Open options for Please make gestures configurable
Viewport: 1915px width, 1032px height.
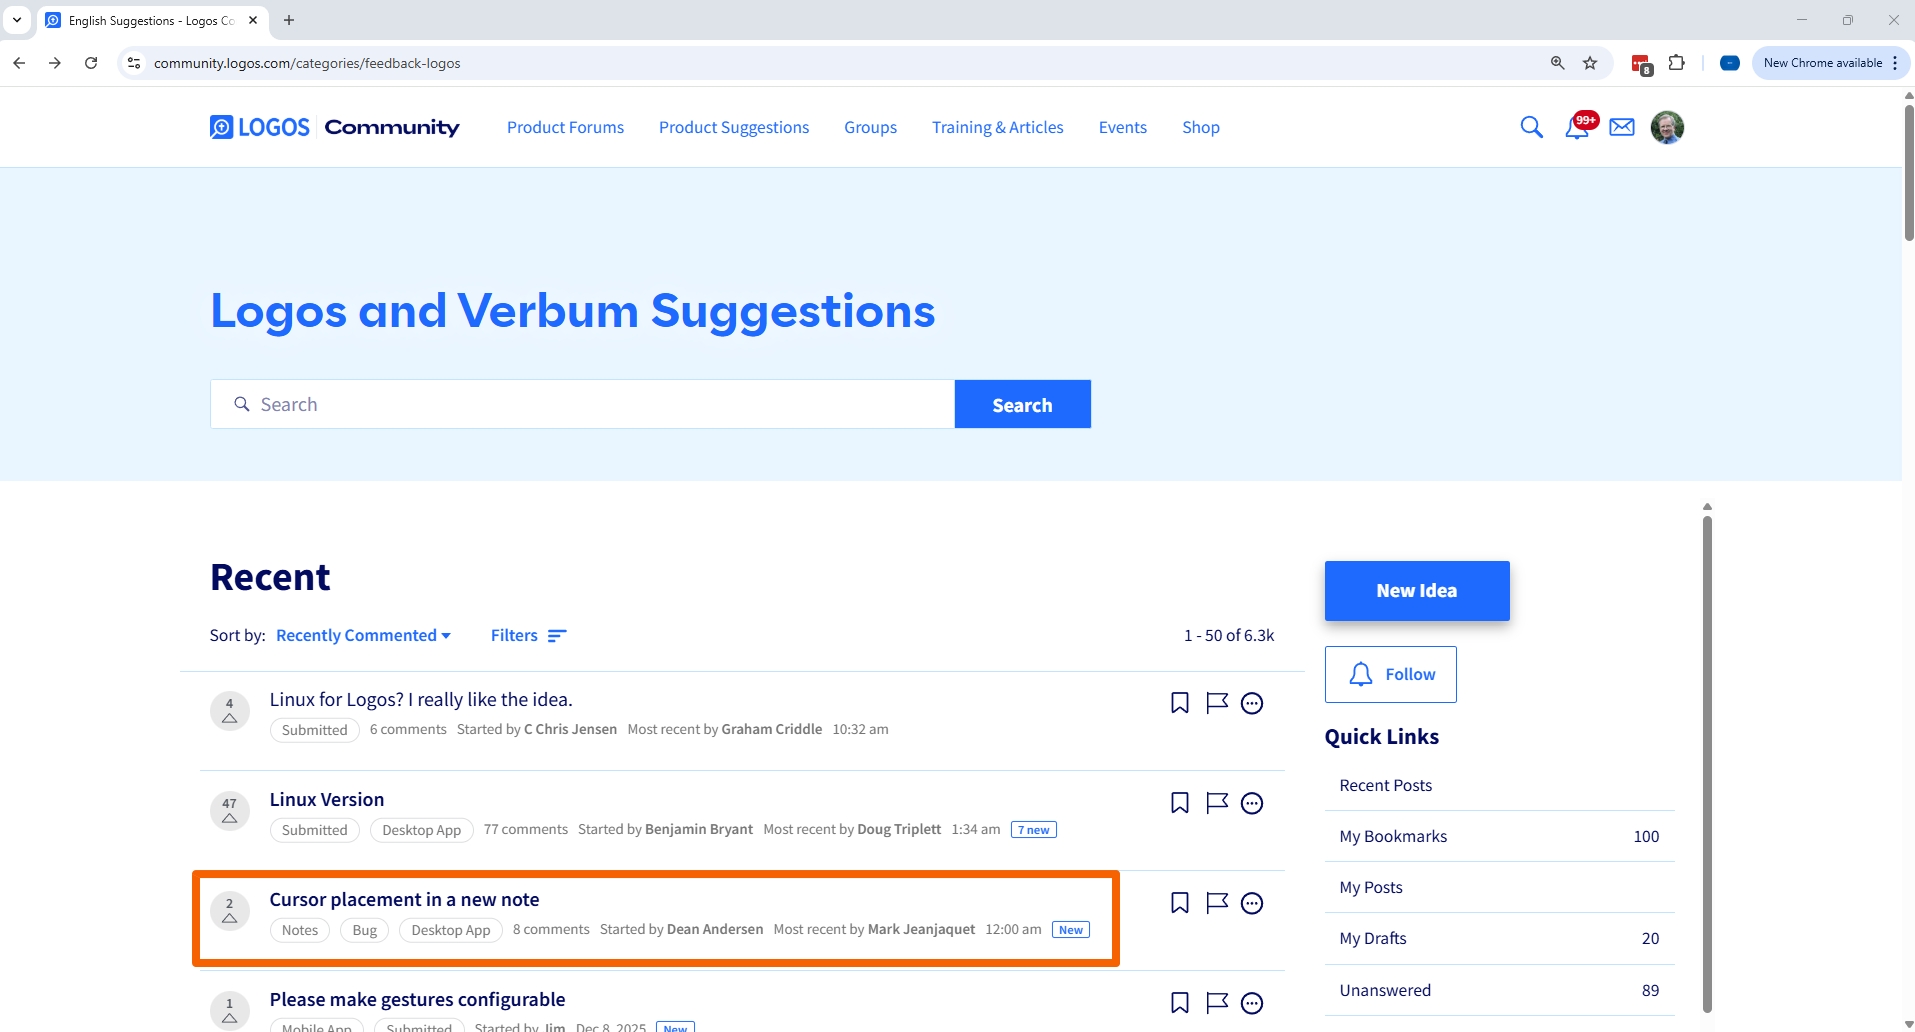click(1252, 1003)
